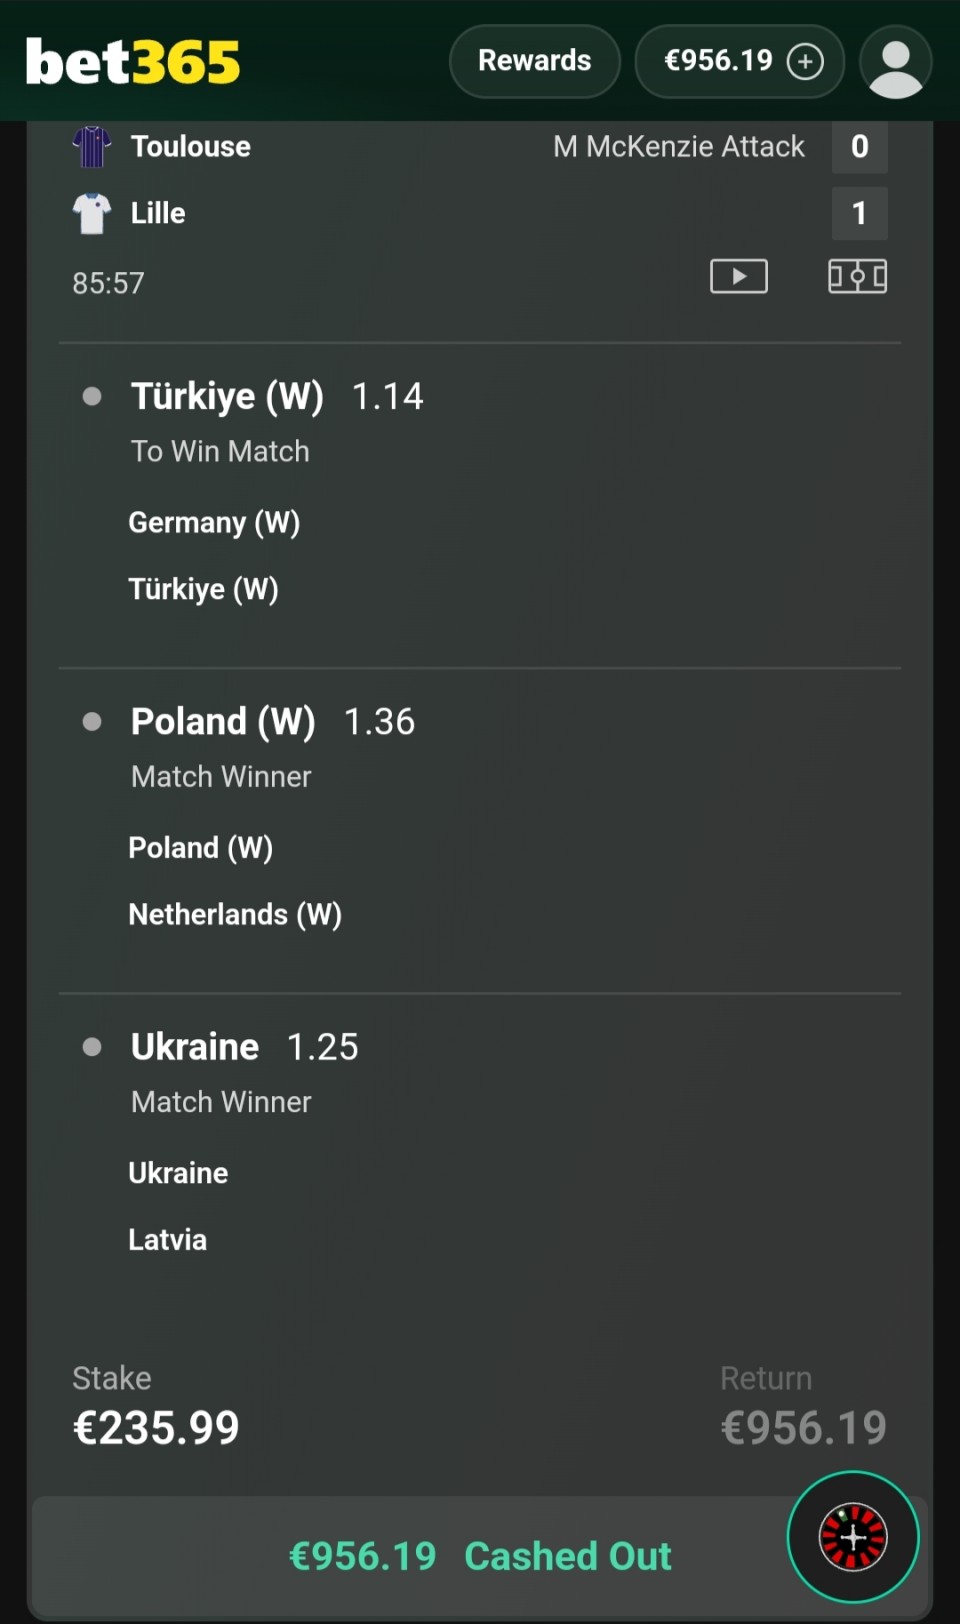
Task: Open the Rewards tab
Action: (x=535, y=62)
